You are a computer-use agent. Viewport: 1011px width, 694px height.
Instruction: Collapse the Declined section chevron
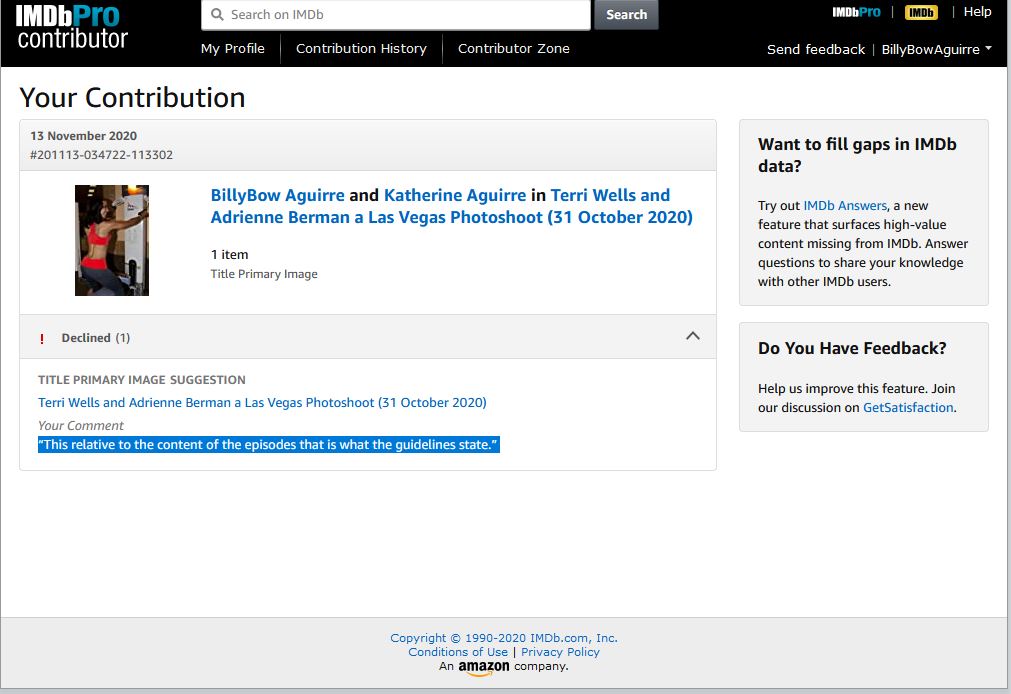pyautogui.click(x=692, y=337)
